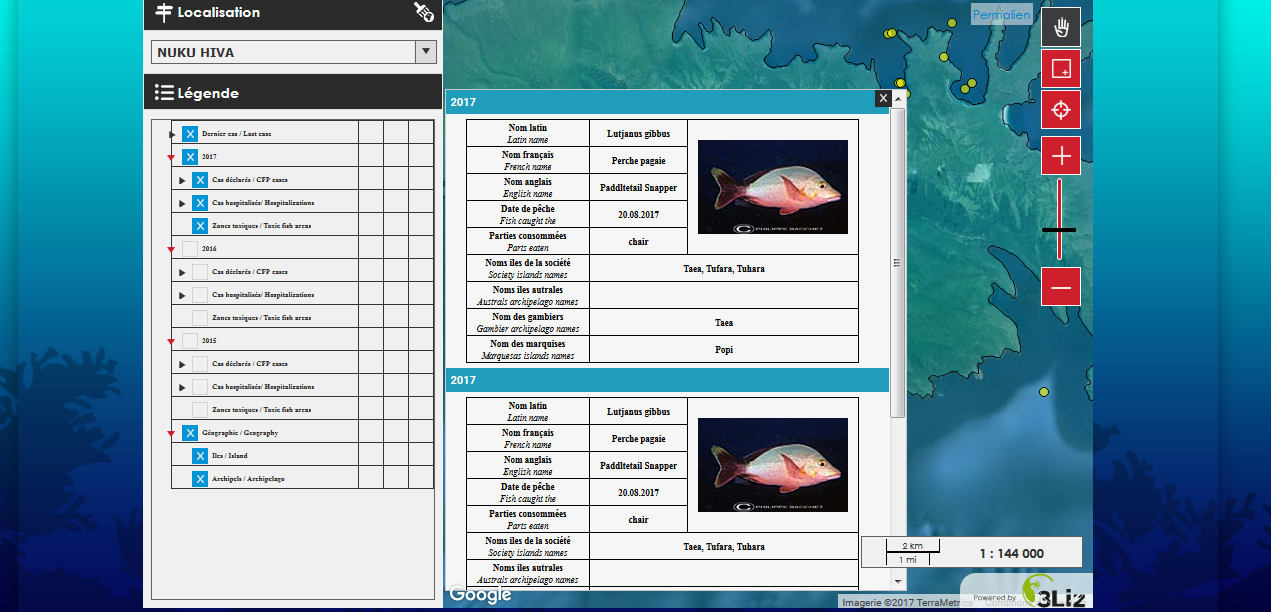Collapse the Géographie / Geography group
The image size is (1271, 612).
172,434
